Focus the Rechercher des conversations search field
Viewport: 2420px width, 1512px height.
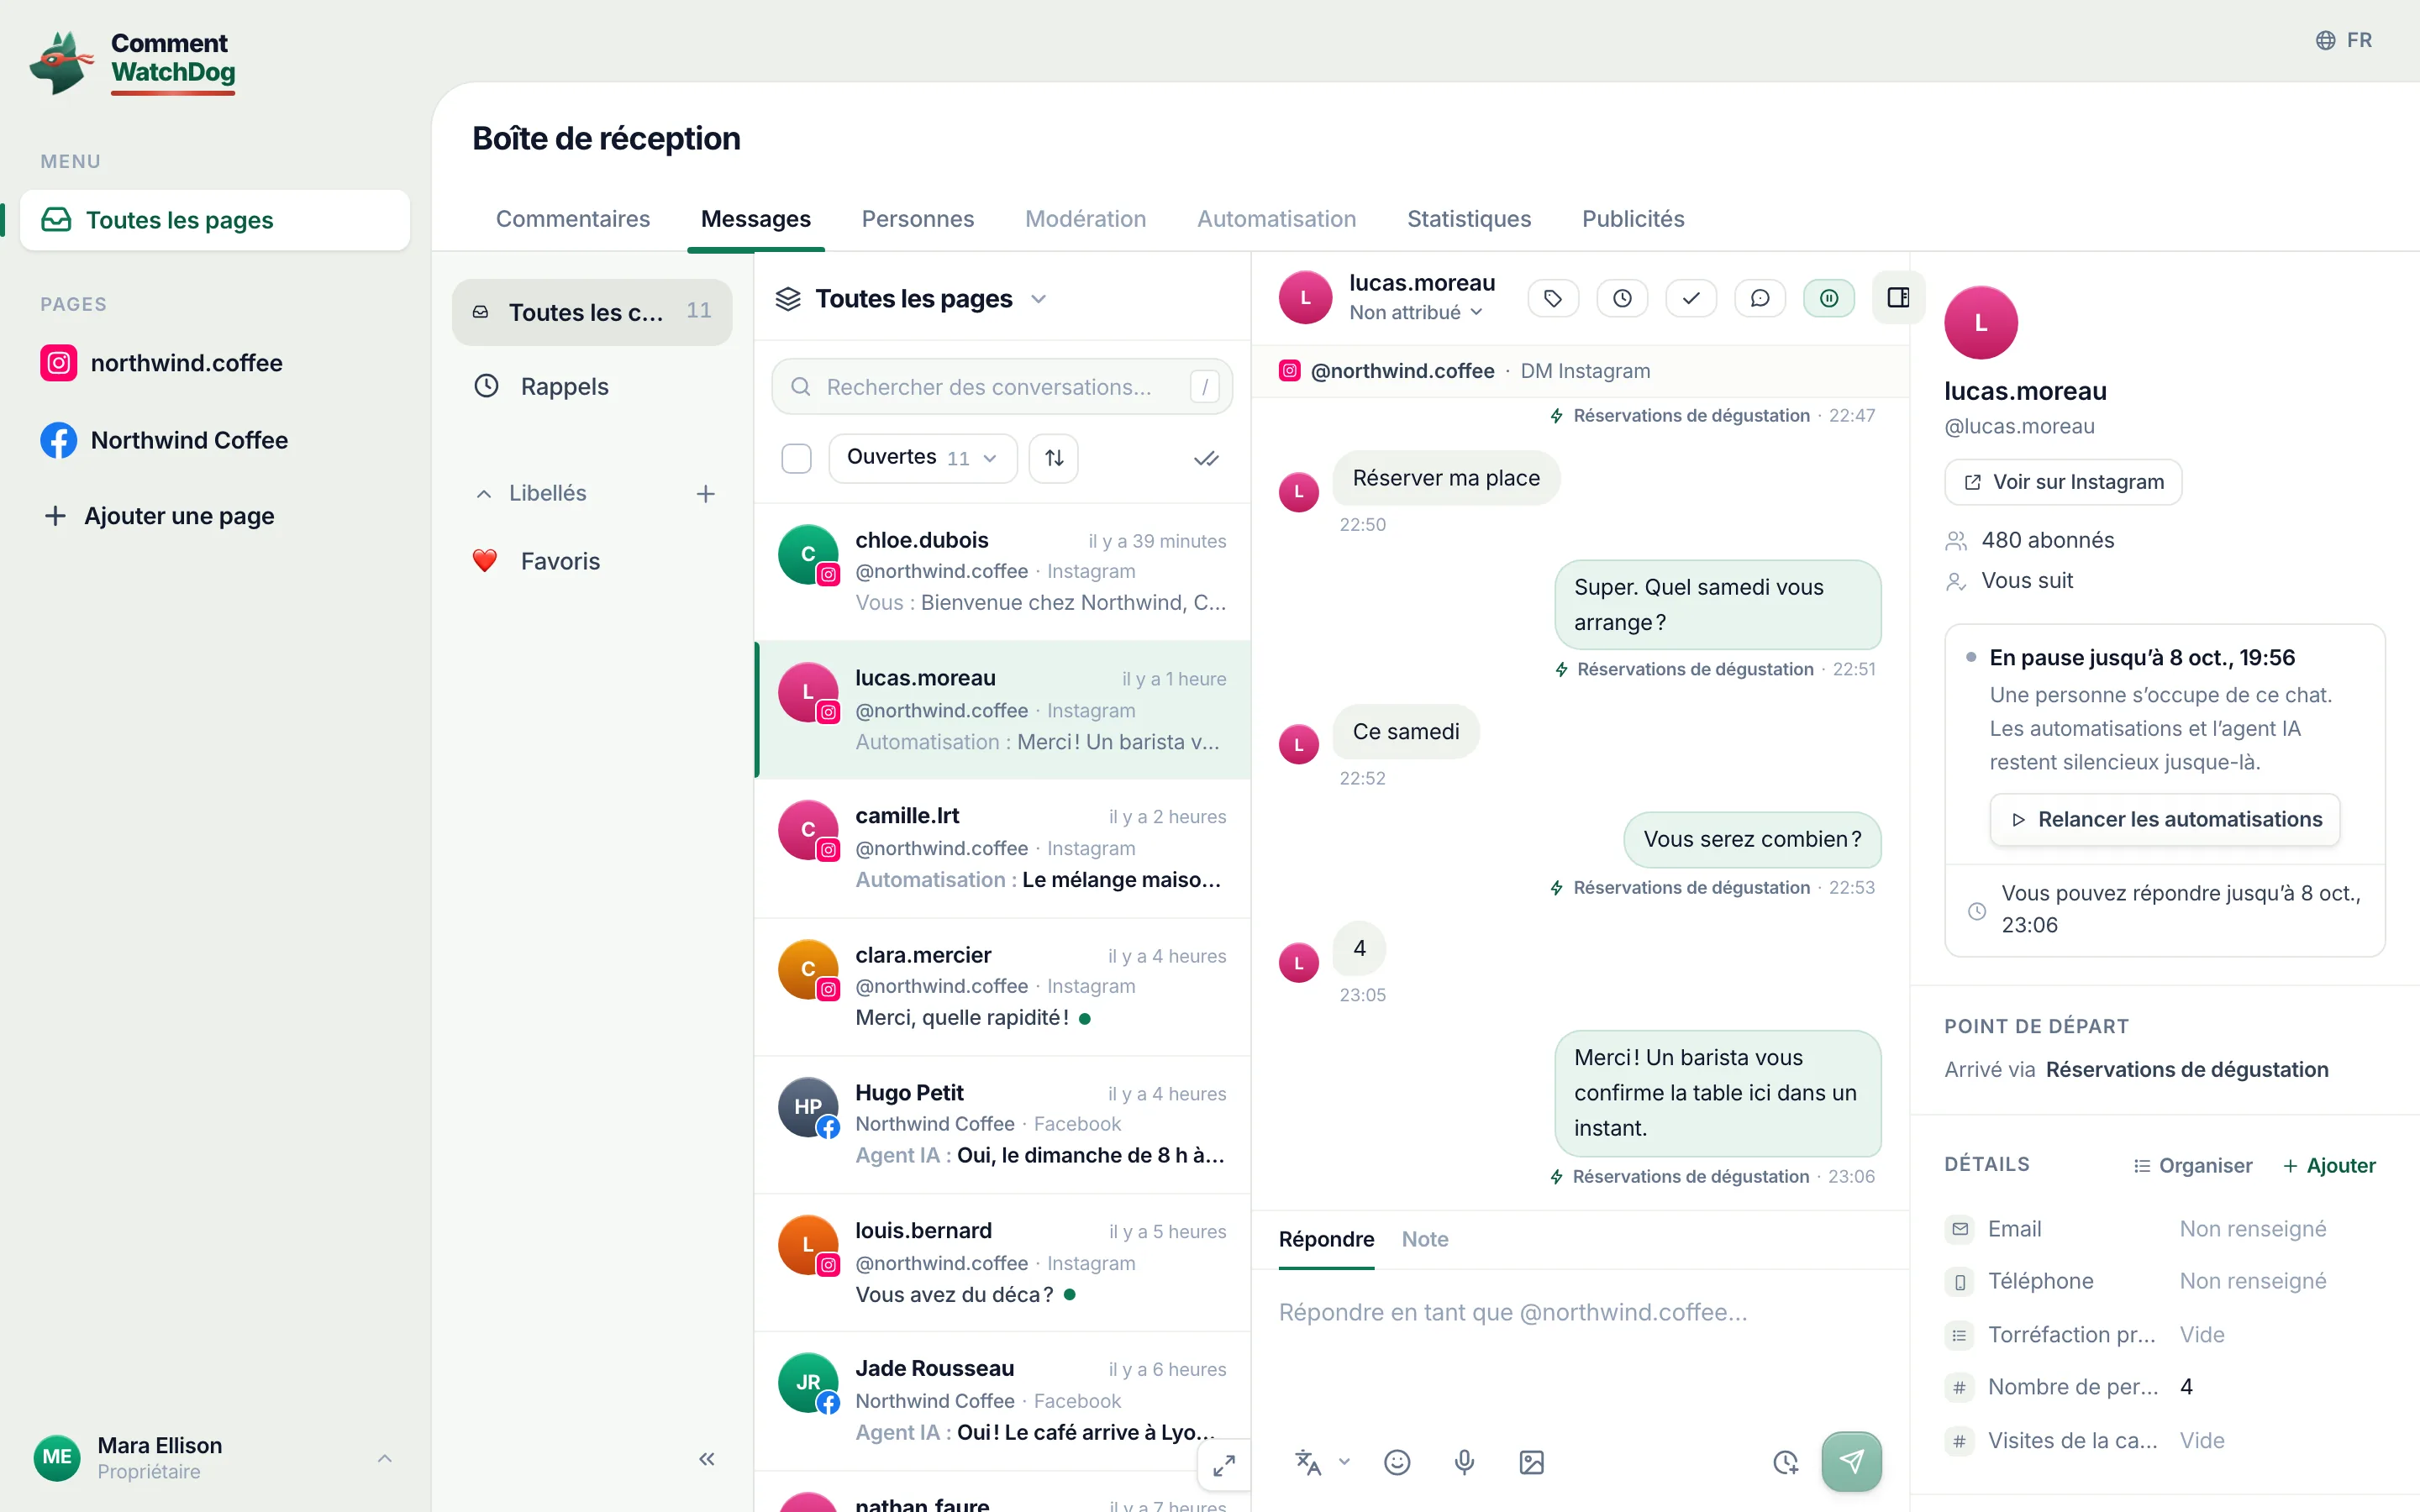tap(1002, 387)
